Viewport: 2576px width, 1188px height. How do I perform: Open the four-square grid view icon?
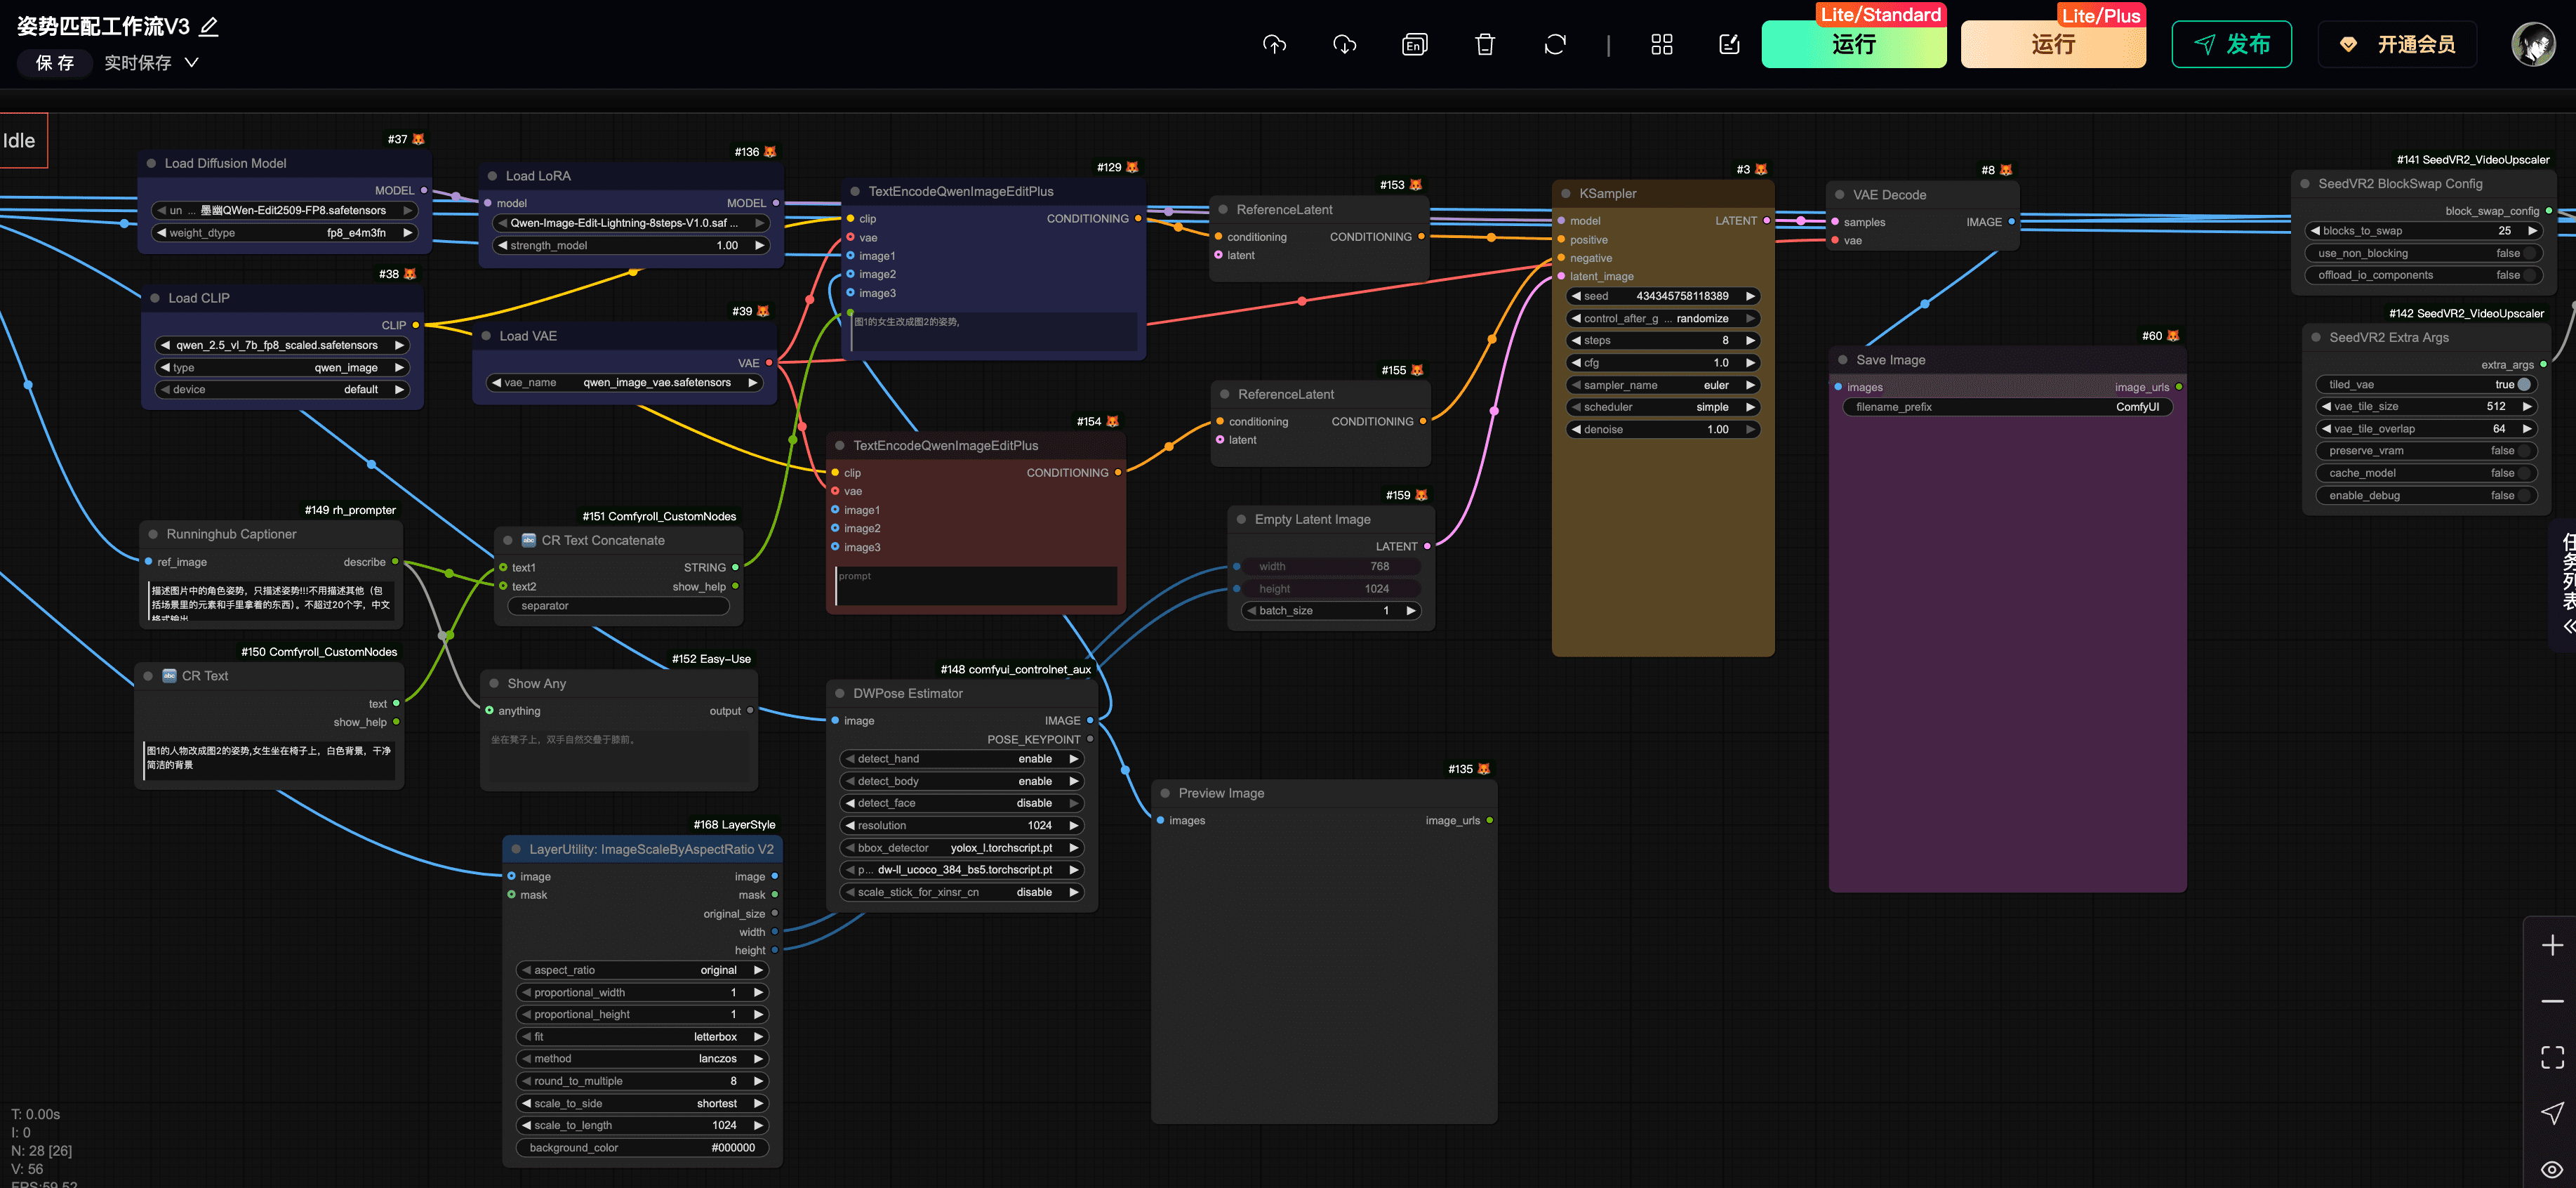pyautogui.click(x=1661, y=44)
